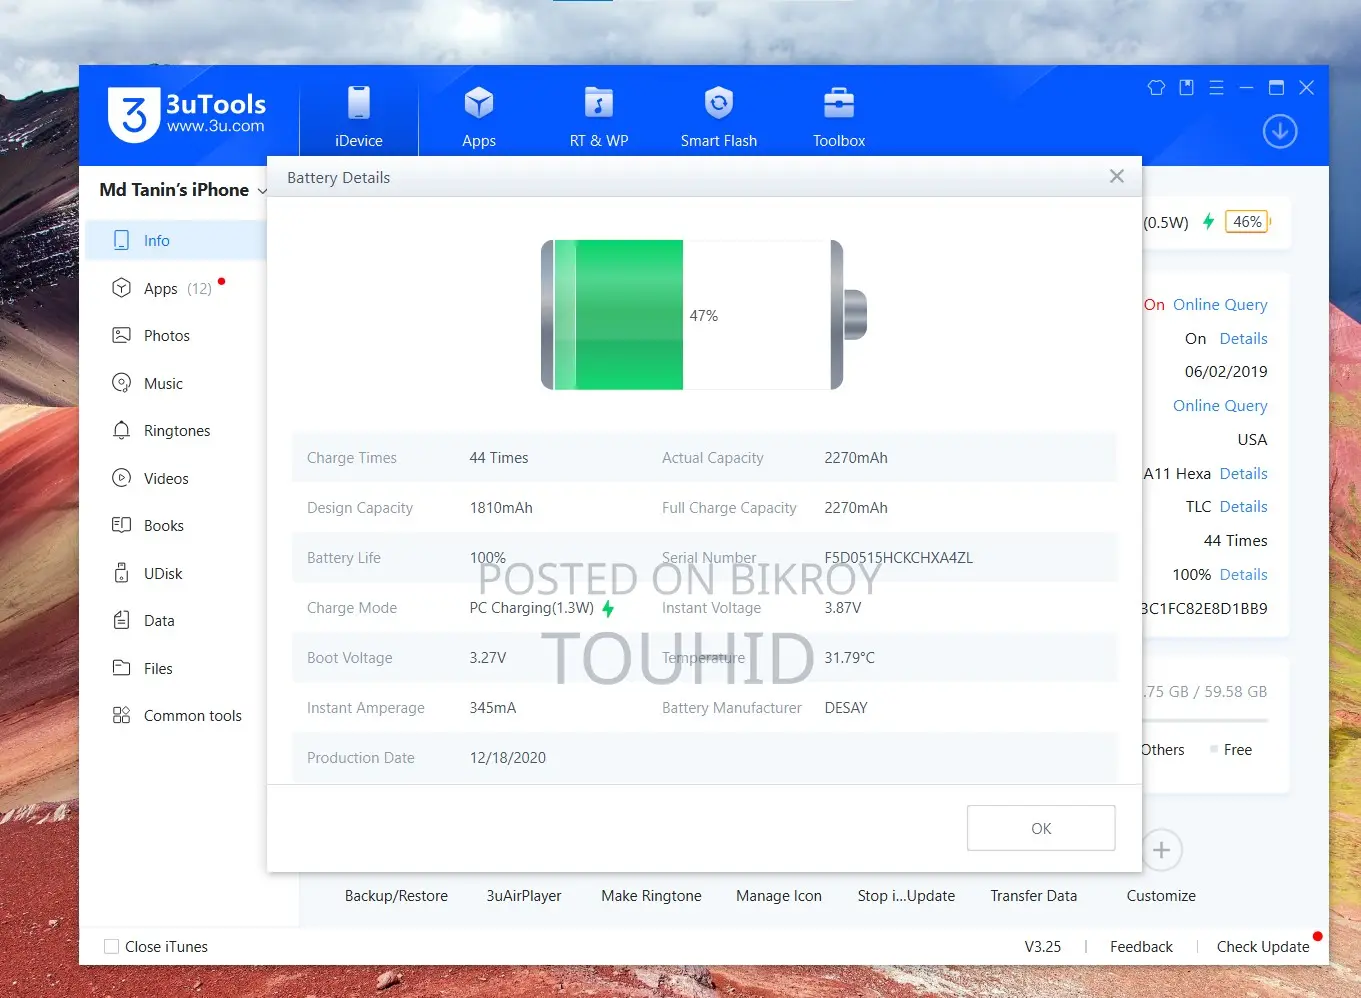1361x998 pixels.
Task: Open Music in the sidebar
Action: click(x=176, y=383)
